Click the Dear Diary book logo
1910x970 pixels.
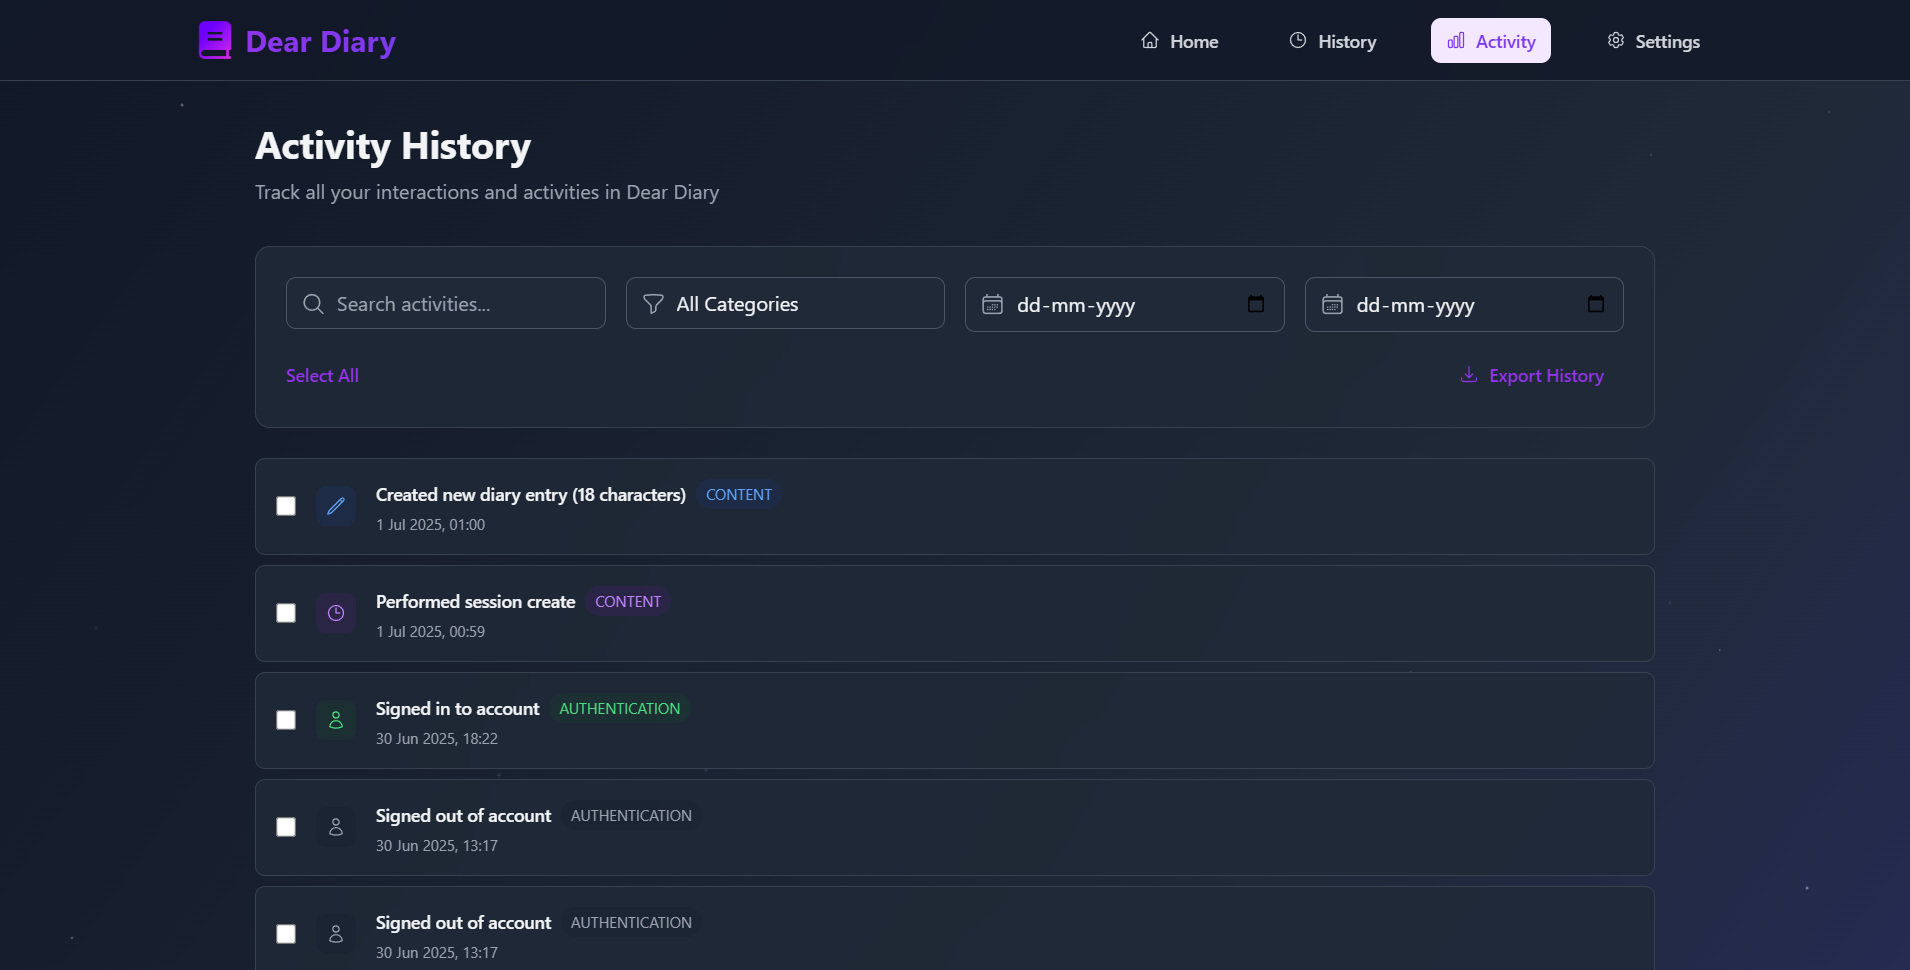(215, 40)
